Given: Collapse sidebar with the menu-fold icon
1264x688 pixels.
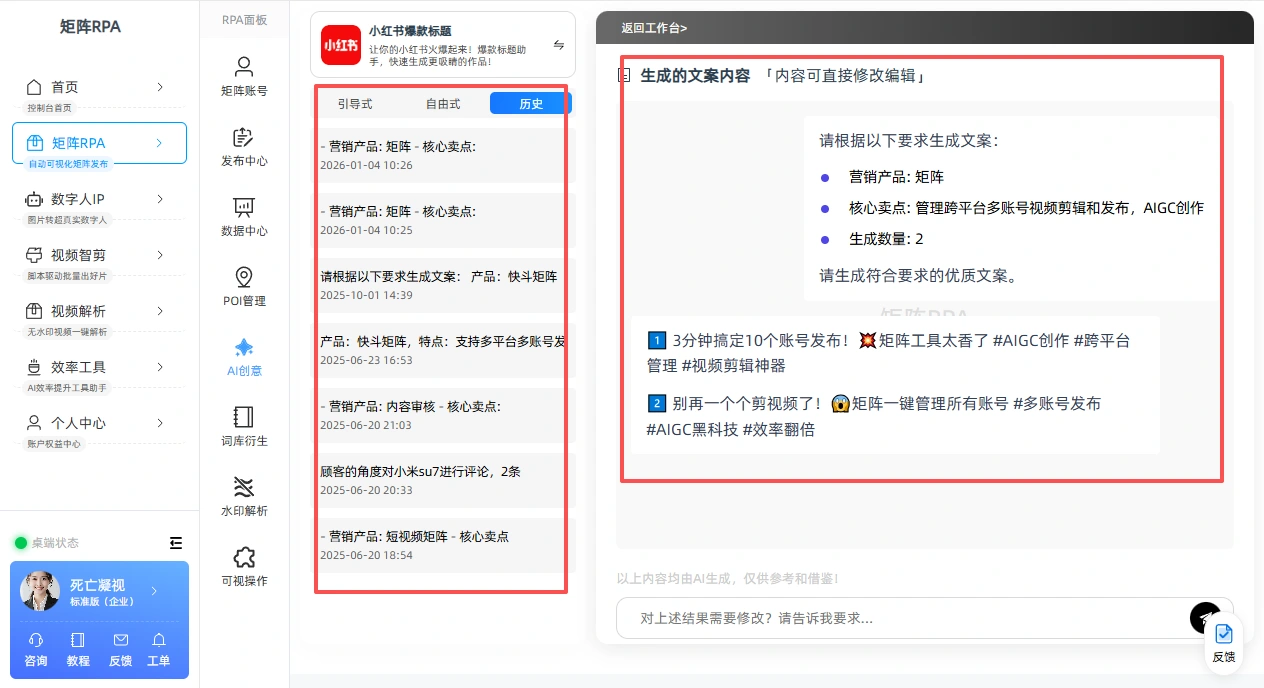Looking at the screenshot, I should click(176, 543).
